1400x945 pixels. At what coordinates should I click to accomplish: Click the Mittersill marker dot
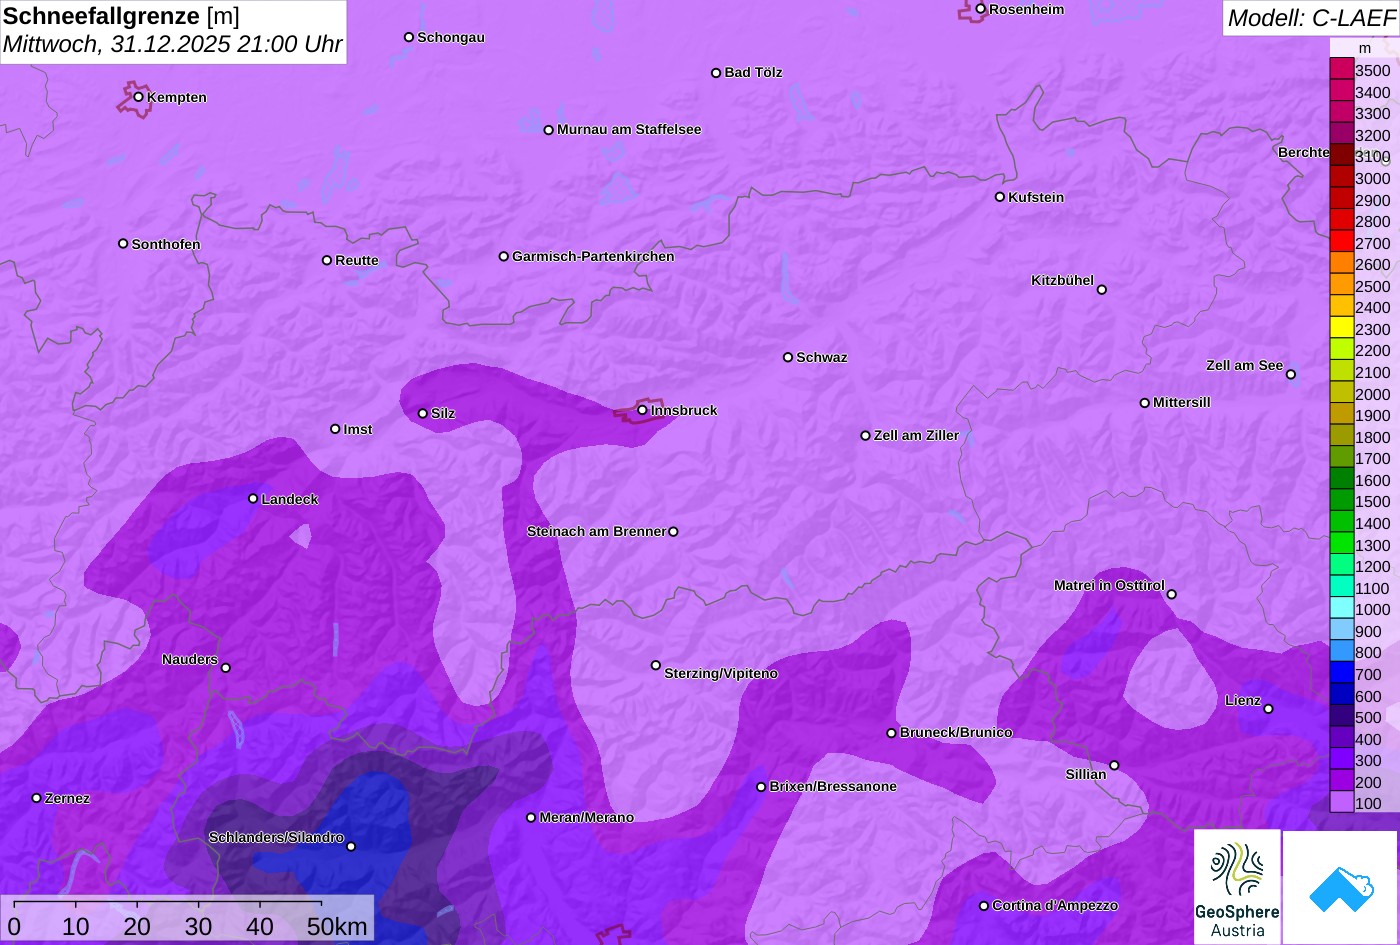click(x=1145, y=403)
